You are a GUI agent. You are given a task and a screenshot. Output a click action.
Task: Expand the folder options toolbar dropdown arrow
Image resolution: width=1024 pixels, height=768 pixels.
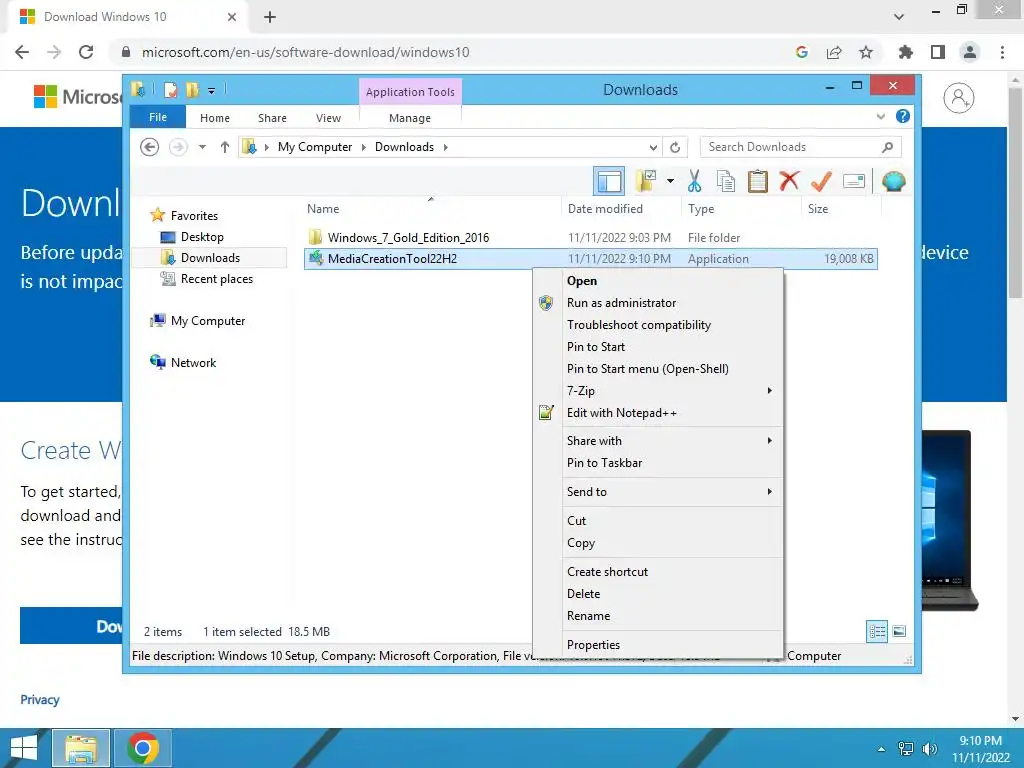point(670,181)
